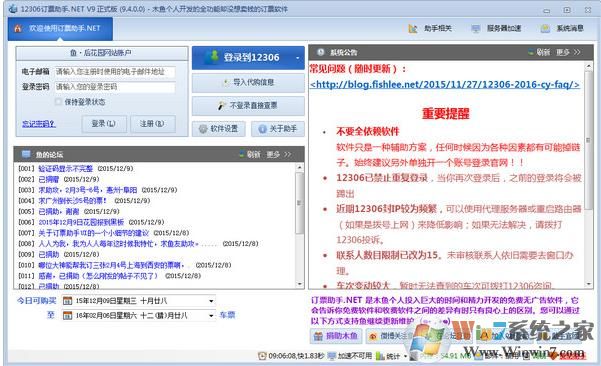Click the 不登录直接查票 button

(x=248, y=105)
